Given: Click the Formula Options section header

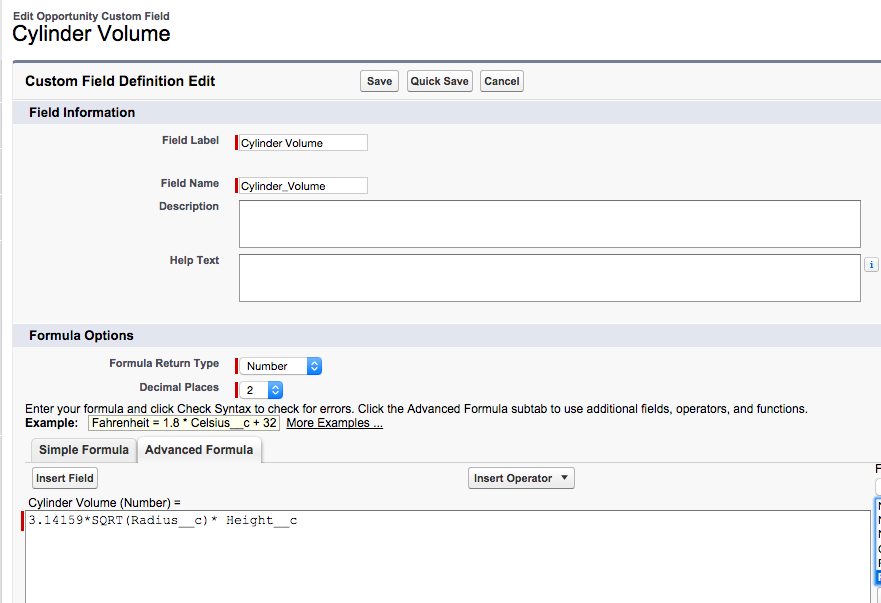Looking at the screenshot, I should click(x=81, y=335).
